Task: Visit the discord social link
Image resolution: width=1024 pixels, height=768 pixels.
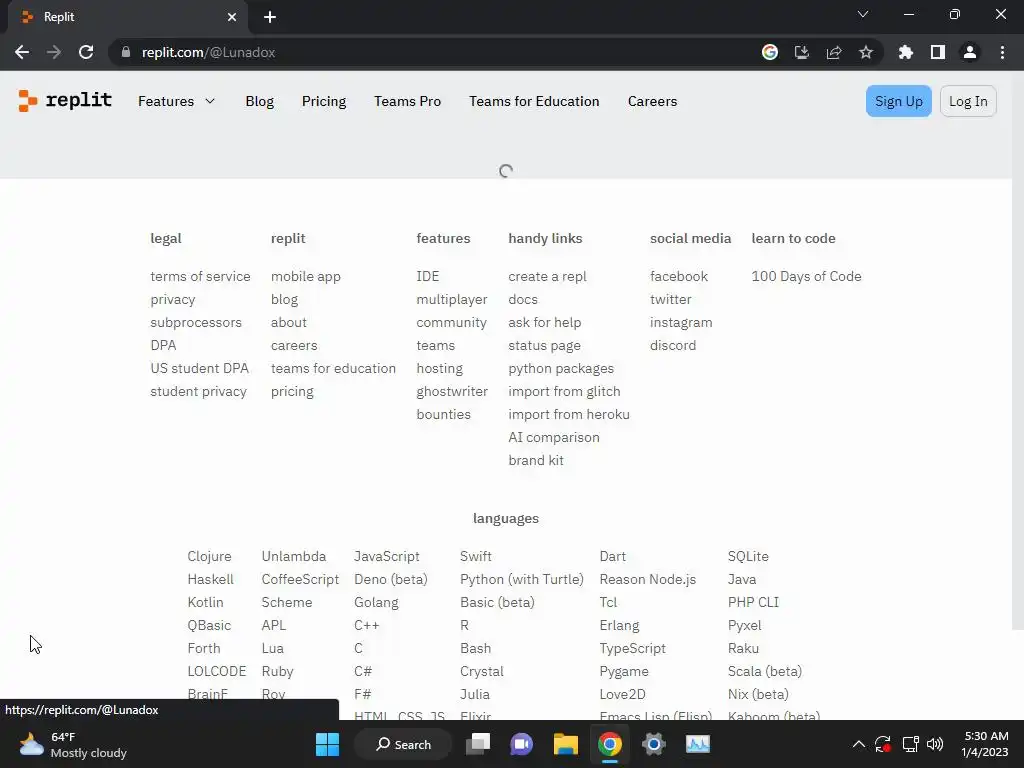Action: click(x=673, y=345)
